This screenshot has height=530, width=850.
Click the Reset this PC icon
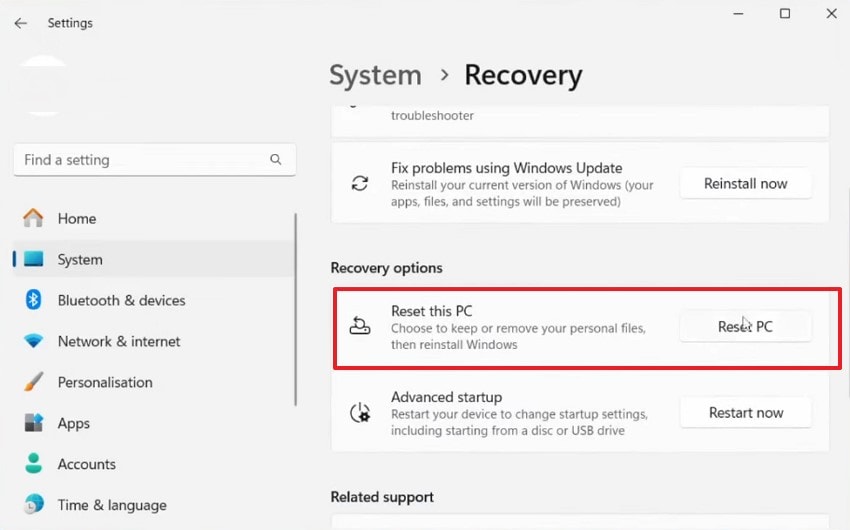coord(360,326)
